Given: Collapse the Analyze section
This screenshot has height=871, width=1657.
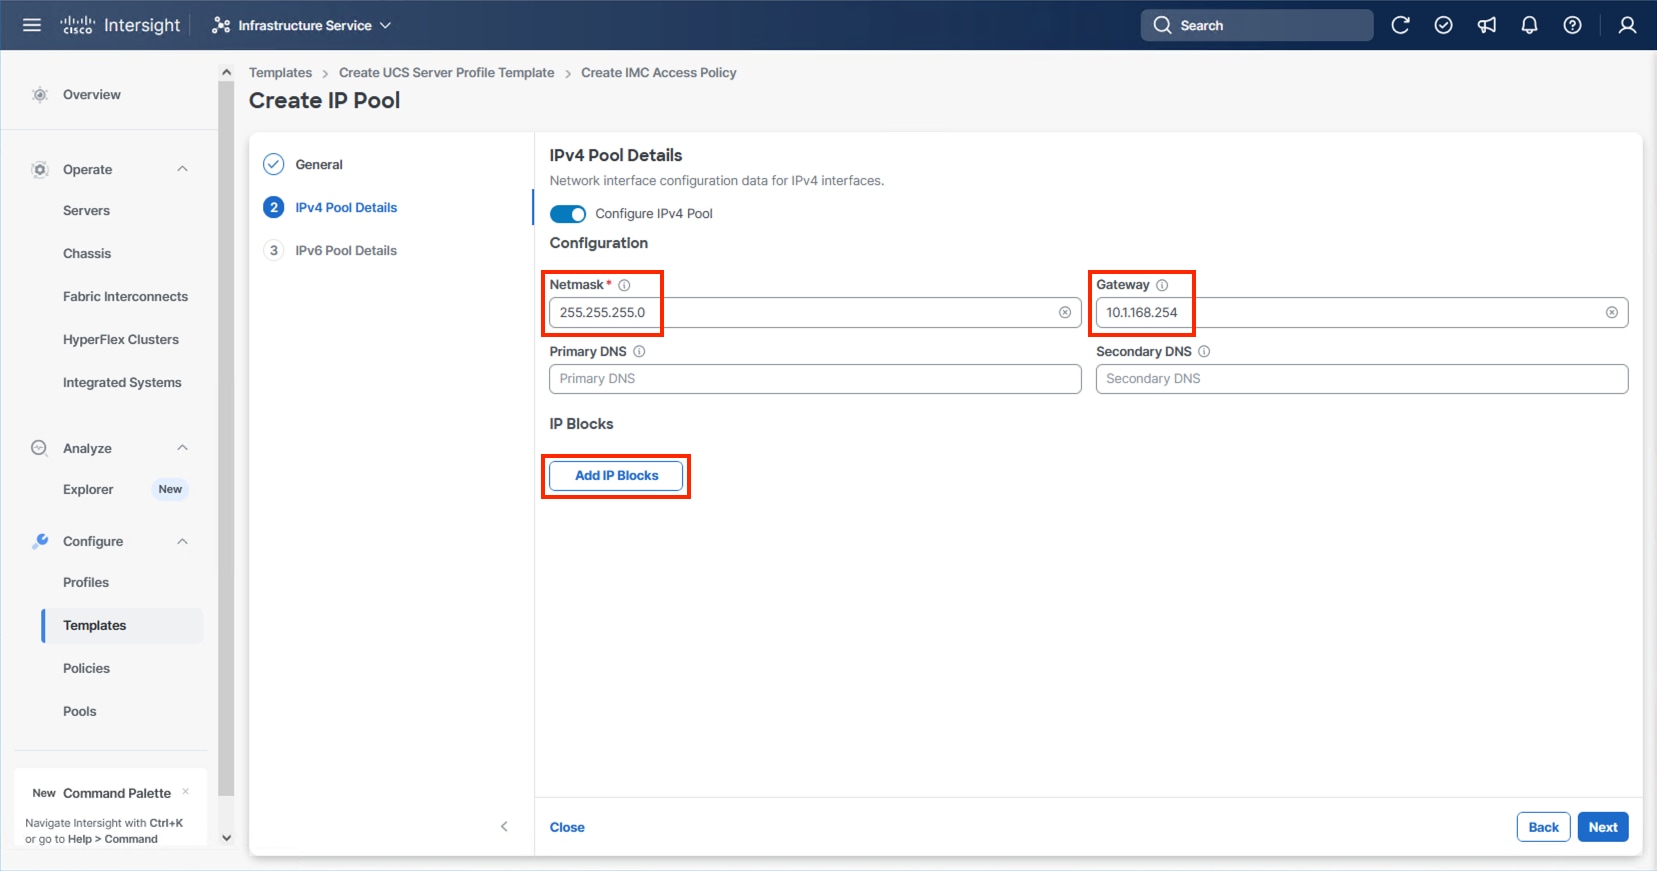Looking at the screenshot, I should (182, 448).
